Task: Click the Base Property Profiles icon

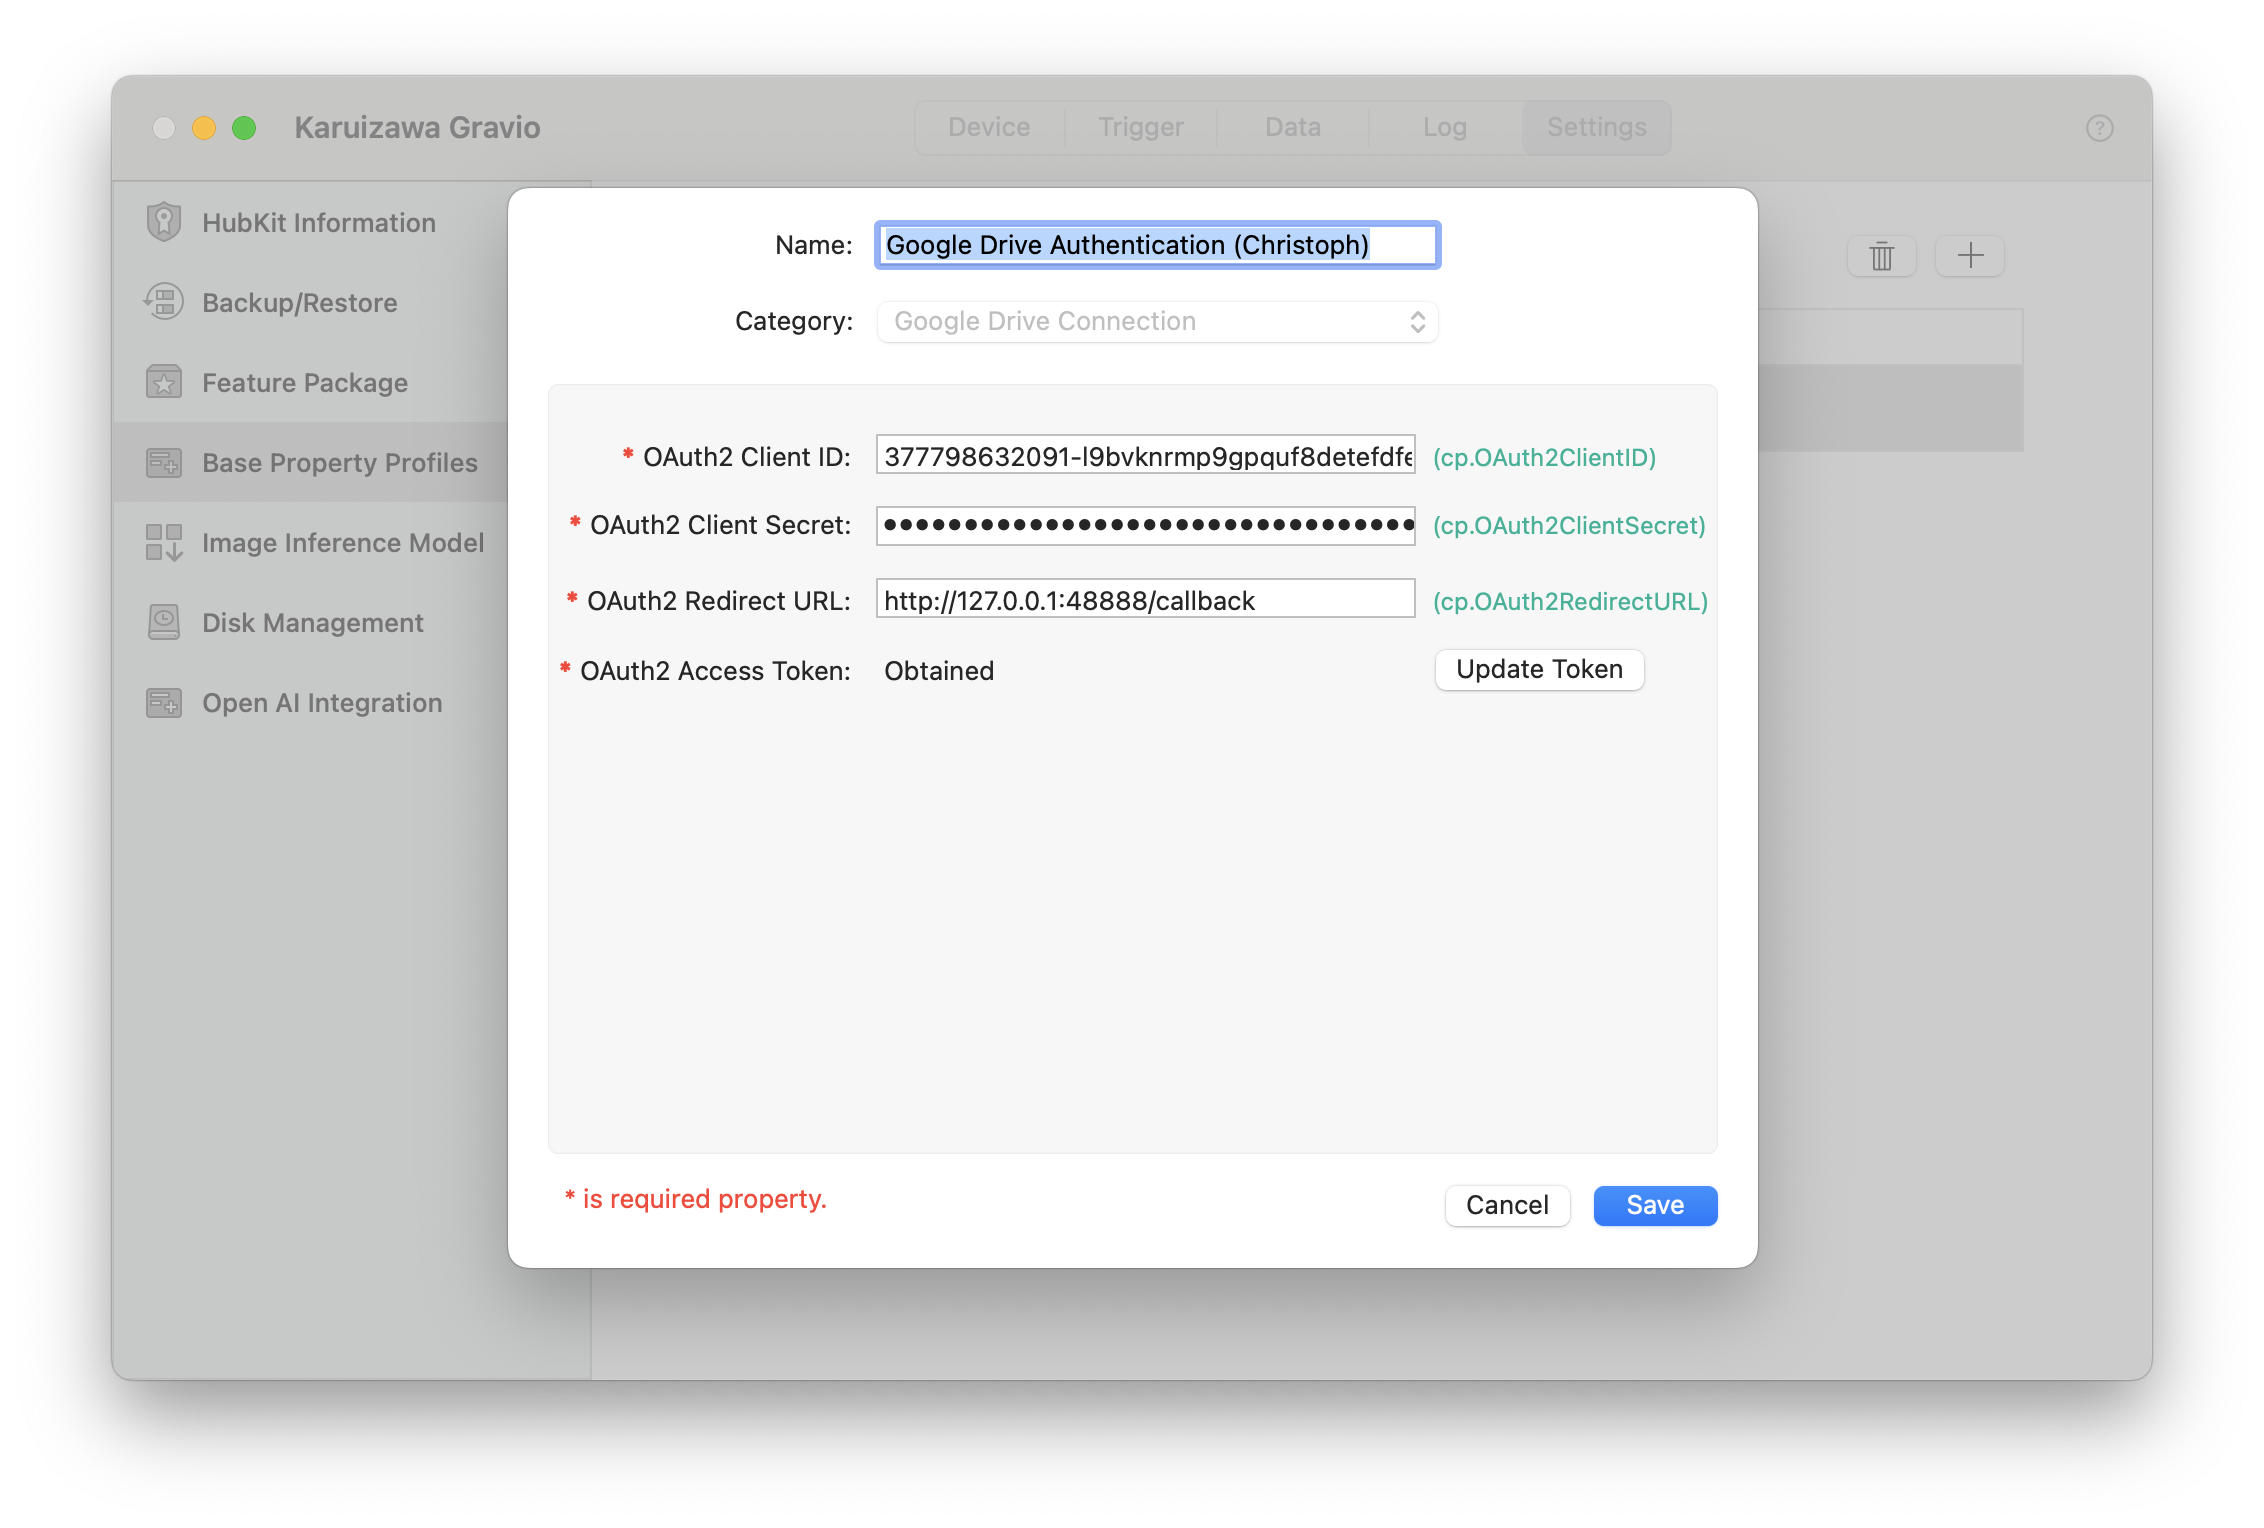Action: (x=164, y=462)
